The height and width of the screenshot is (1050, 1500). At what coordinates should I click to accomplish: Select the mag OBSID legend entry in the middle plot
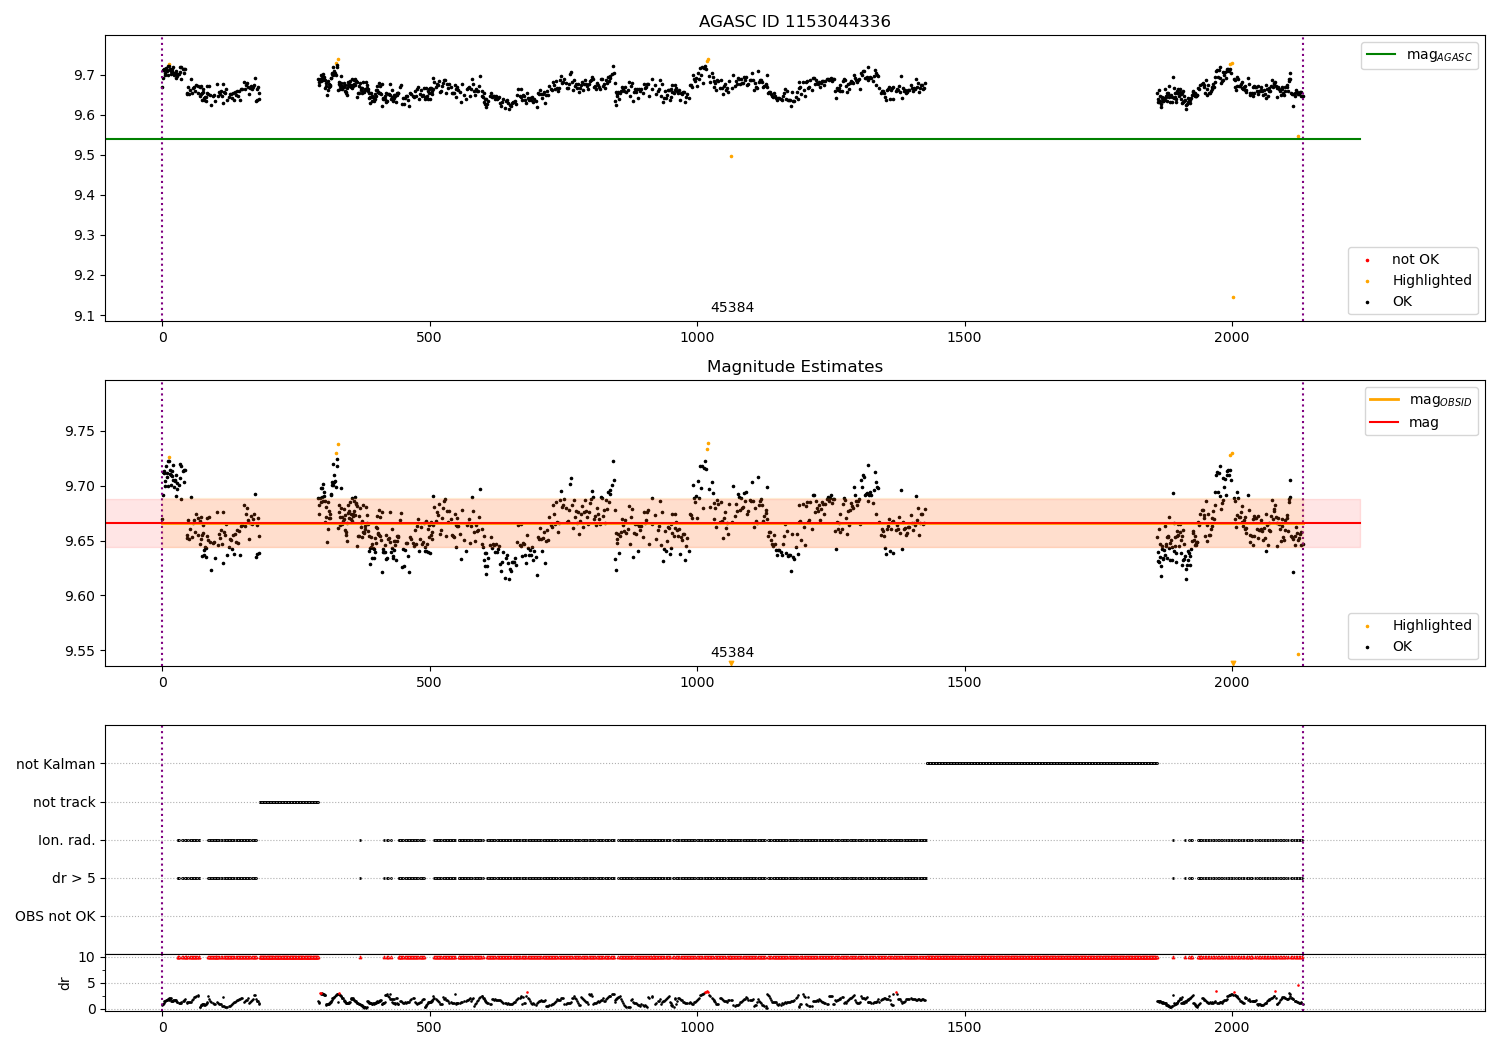(1421, 400)
